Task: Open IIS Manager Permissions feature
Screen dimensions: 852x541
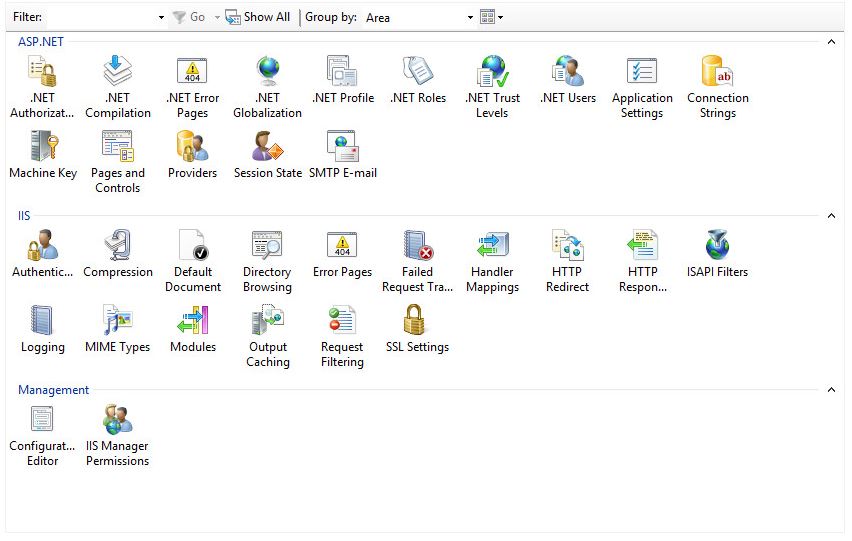Action: (x=117, y=436)
